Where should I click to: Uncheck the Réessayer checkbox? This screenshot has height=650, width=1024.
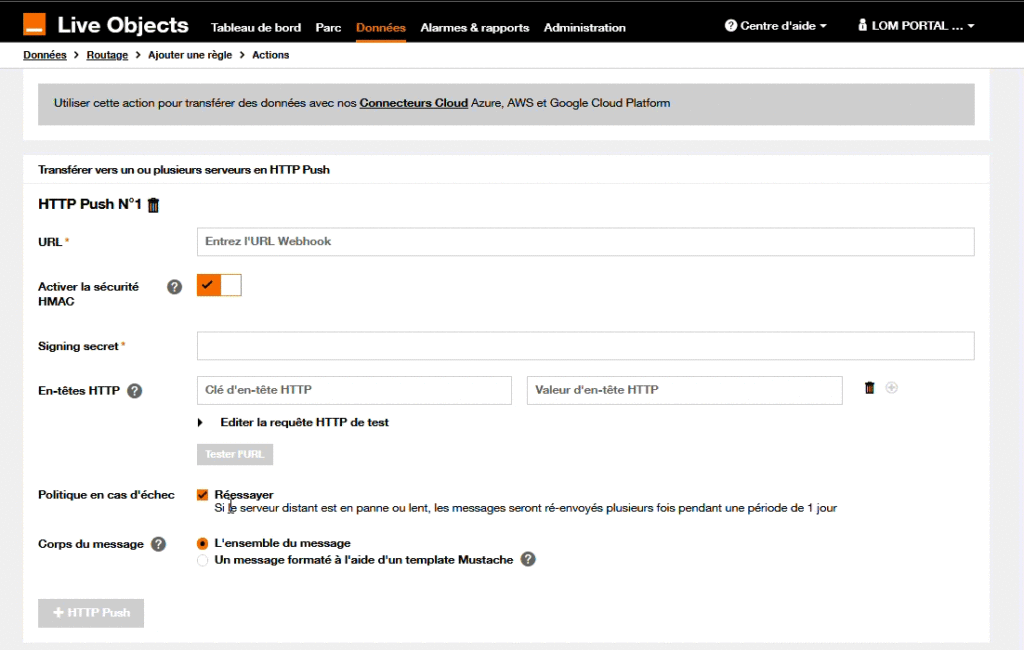(203, 495)
